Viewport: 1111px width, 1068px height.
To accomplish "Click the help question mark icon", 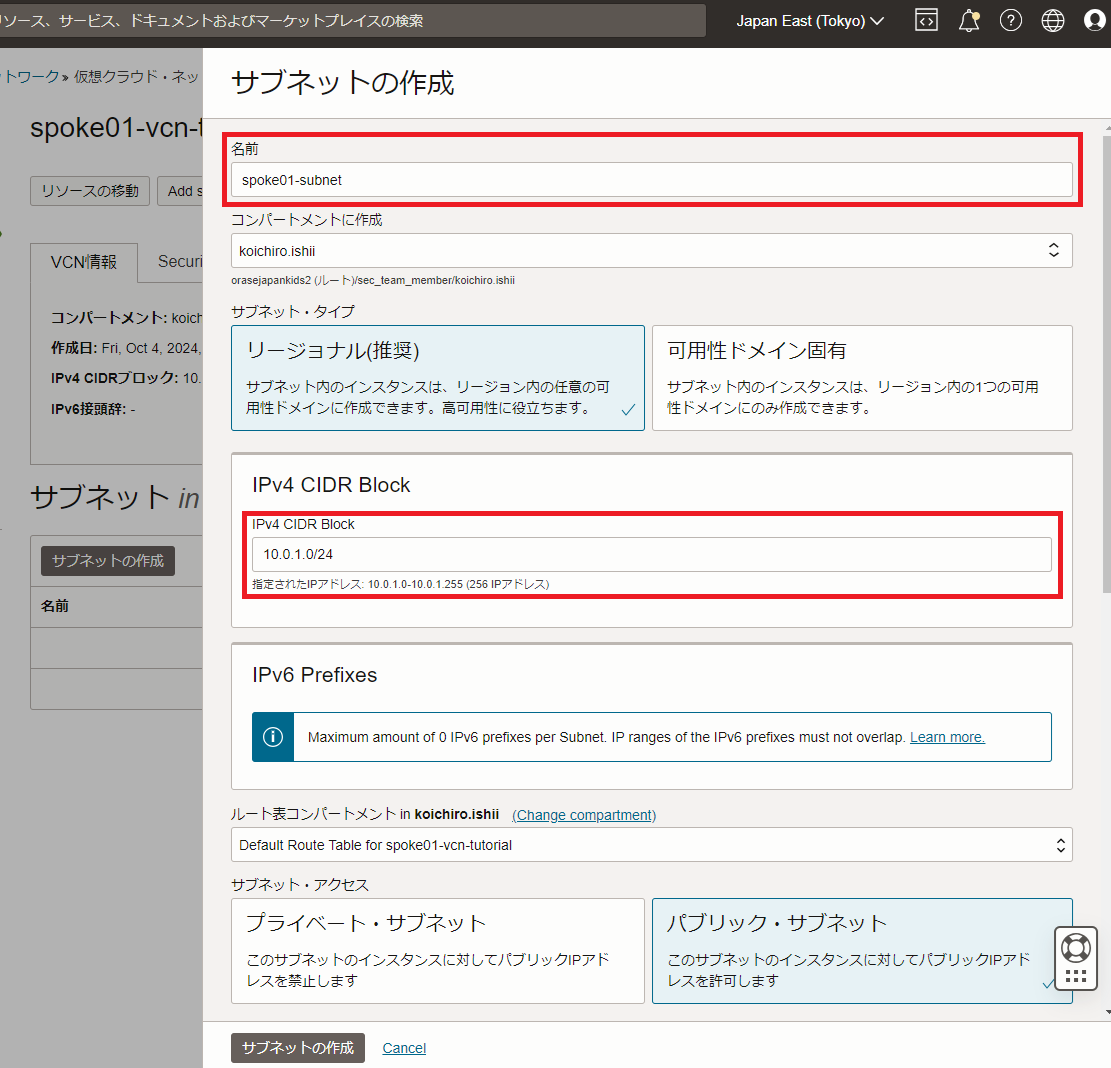I will click(1011, 19).
